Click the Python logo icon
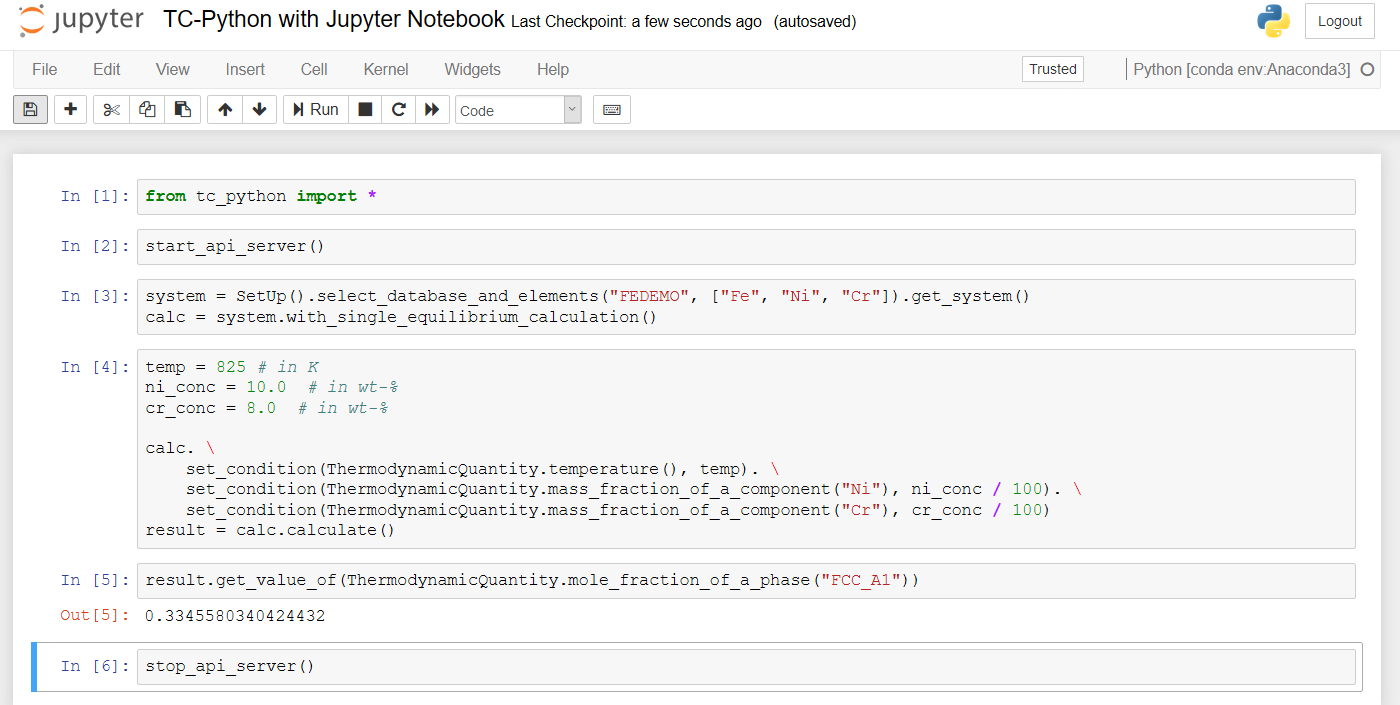1400x705 pixels. (1273, 21)
